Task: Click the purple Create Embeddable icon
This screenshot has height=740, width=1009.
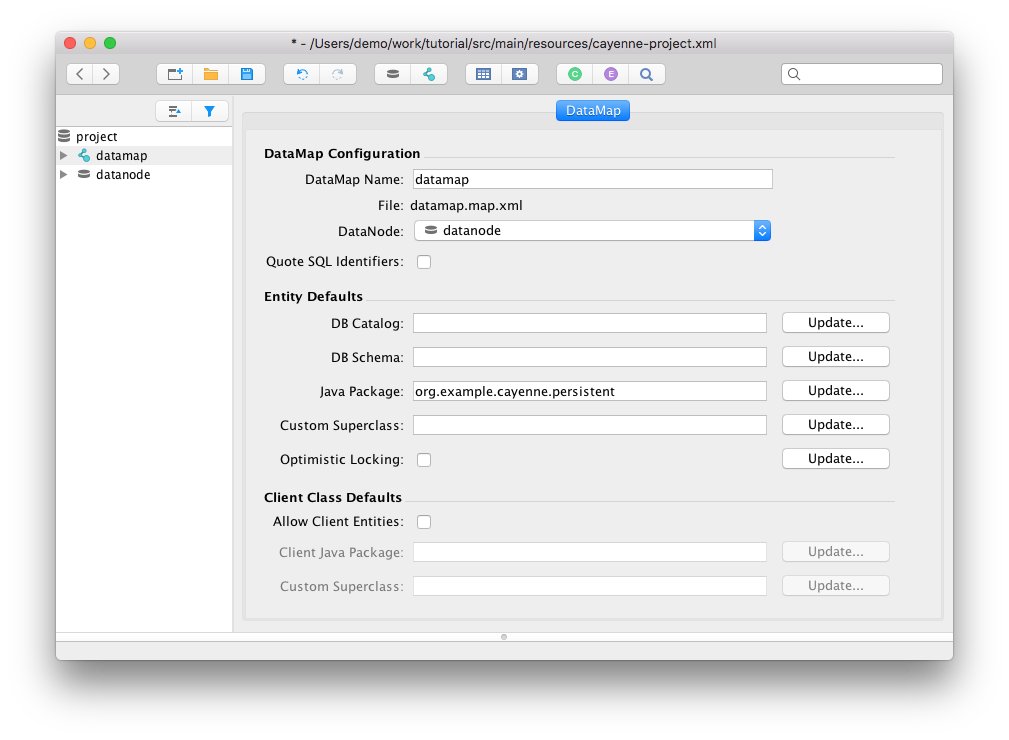Action: [x=610, y=74]
